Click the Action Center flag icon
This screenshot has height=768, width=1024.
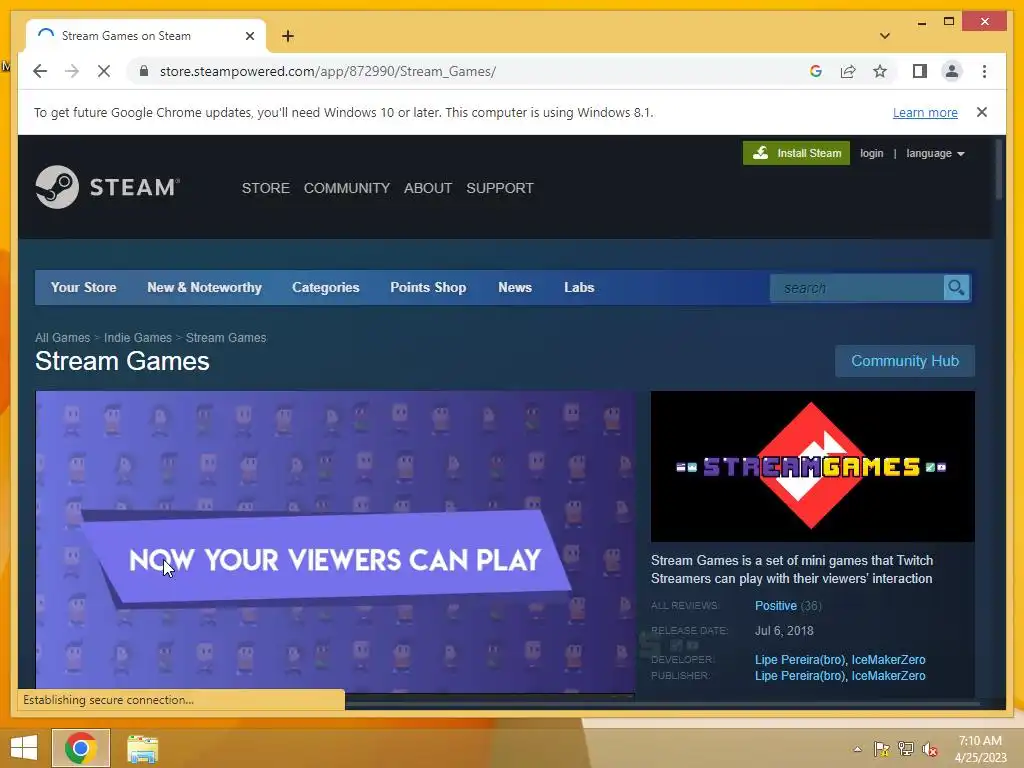881,749
